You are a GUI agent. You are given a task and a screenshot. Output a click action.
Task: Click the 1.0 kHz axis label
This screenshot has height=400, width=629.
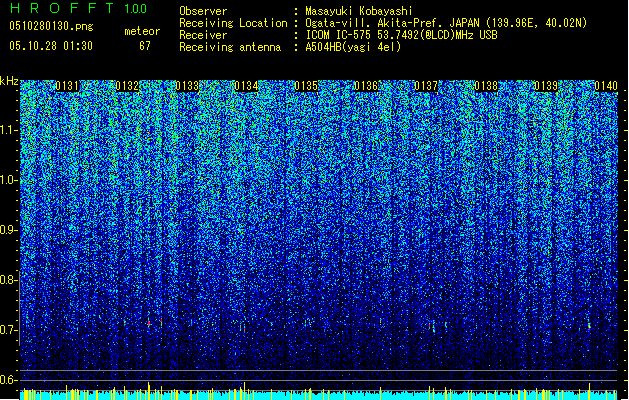click(x=9, y=181)
